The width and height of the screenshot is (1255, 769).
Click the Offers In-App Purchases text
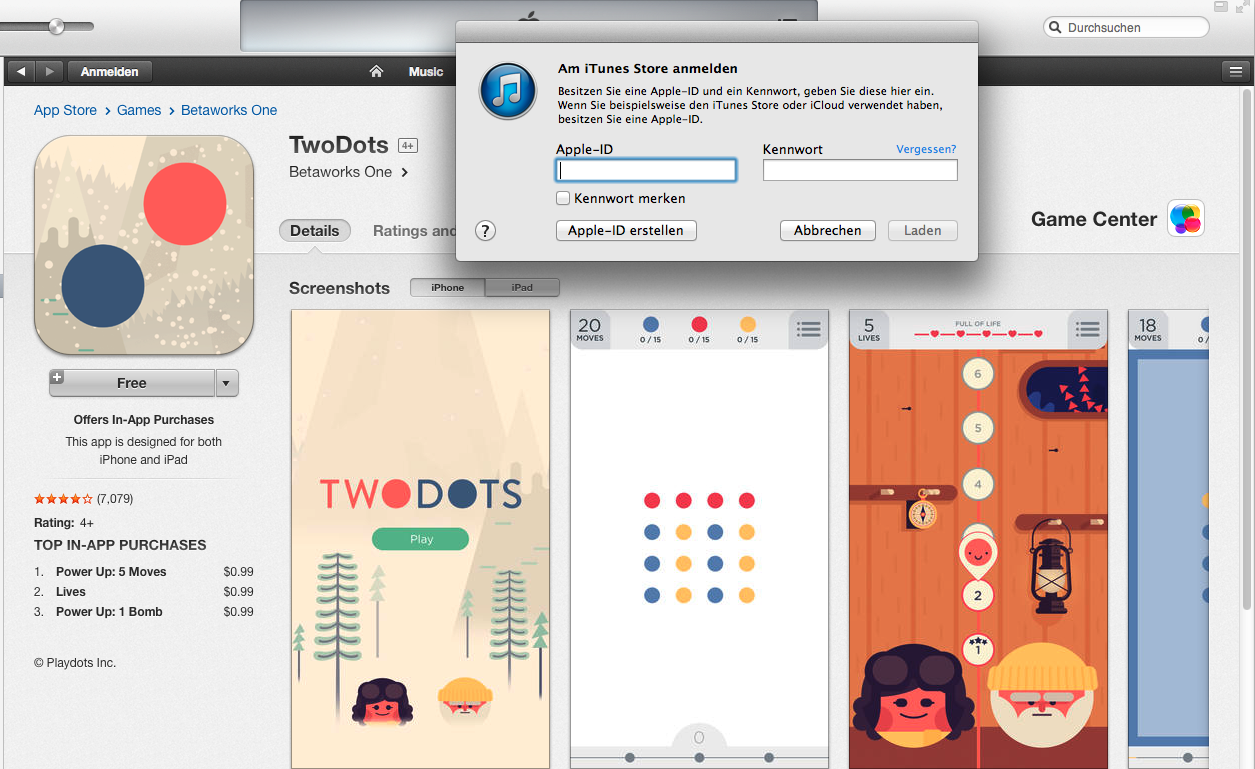click(x=144, y=420)
